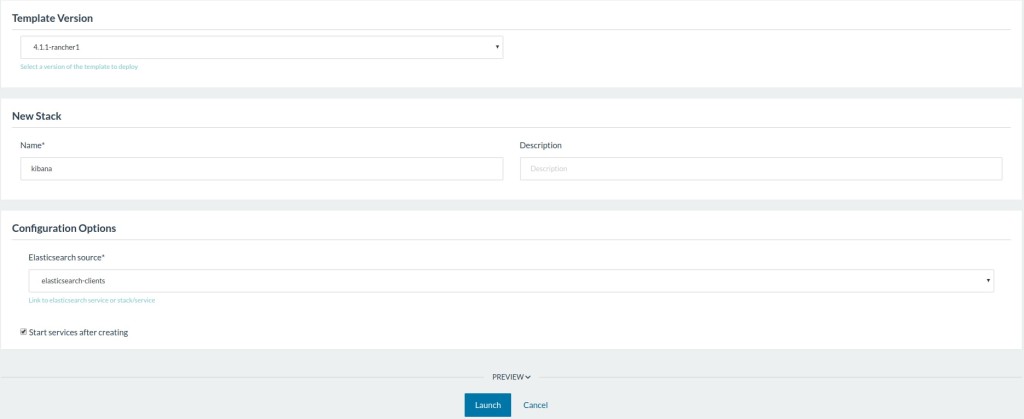Open the Template Version dropdown
1024x419 pixels.
point(260,47)
